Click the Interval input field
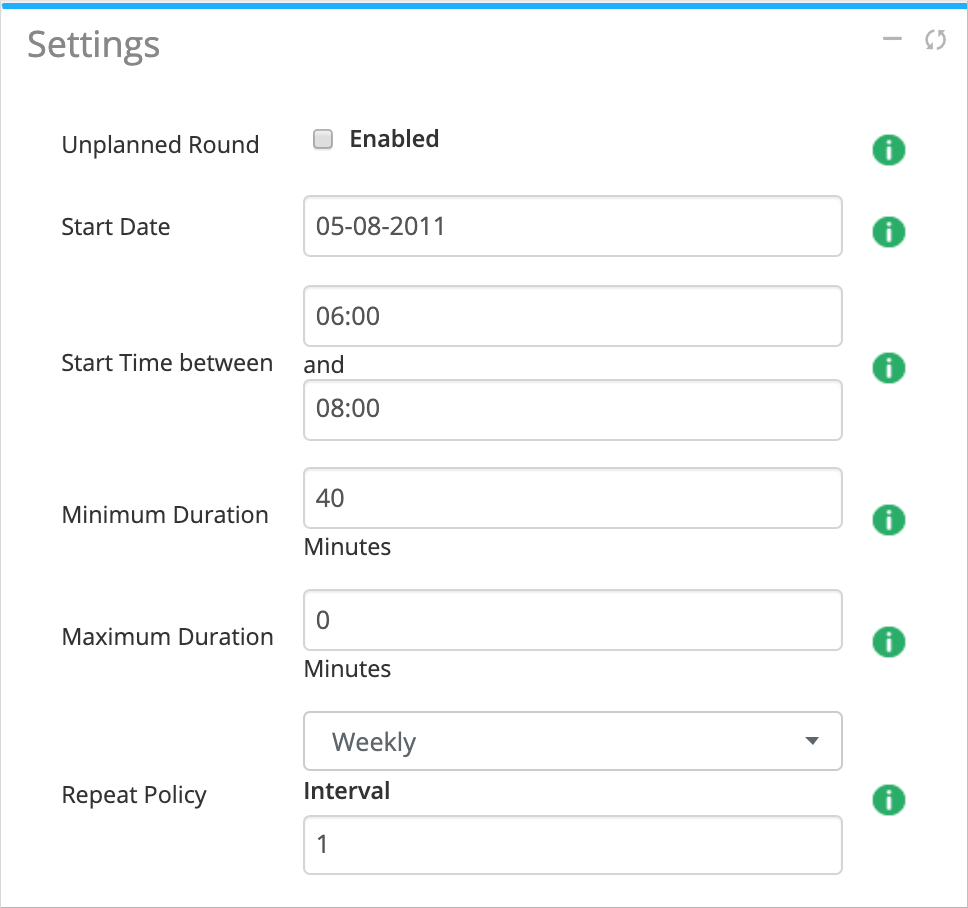This screenshot has height=908, width=968. (x=572, y=845)
